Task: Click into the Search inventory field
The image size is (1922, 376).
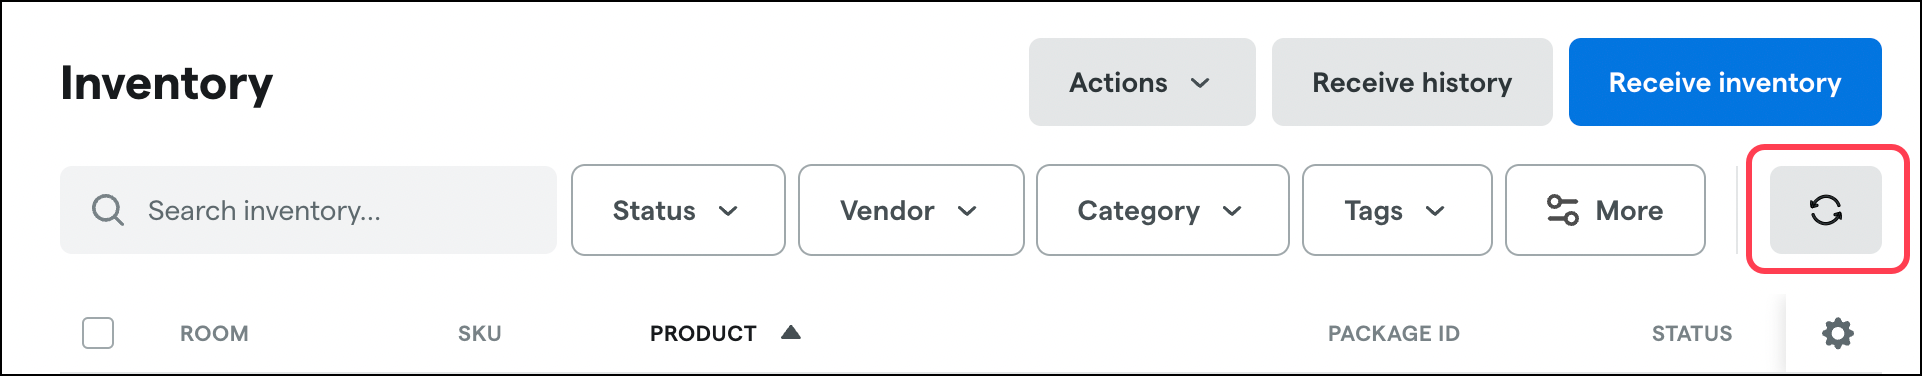Action: coord(308,210)
